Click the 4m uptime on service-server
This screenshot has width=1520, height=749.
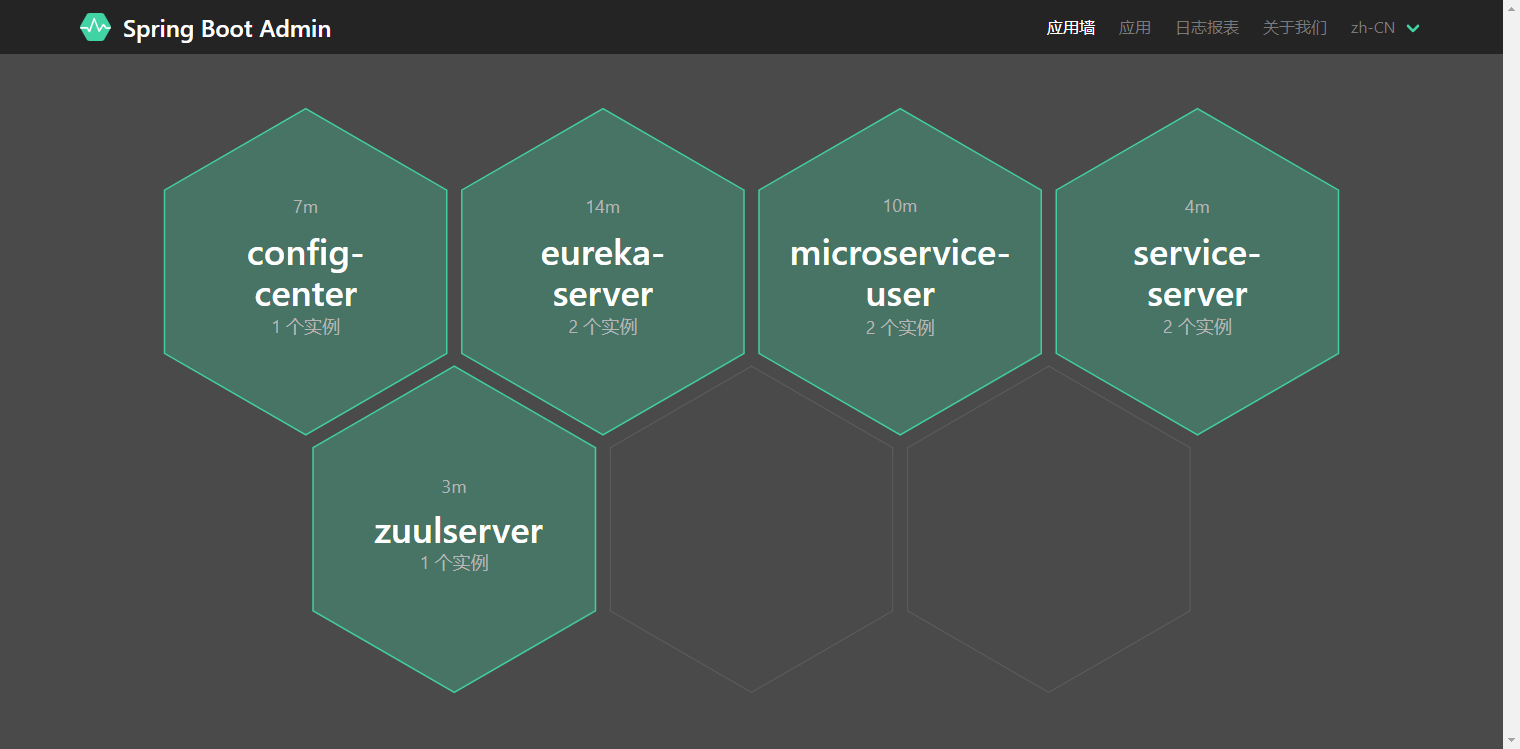coord(1197,207)
